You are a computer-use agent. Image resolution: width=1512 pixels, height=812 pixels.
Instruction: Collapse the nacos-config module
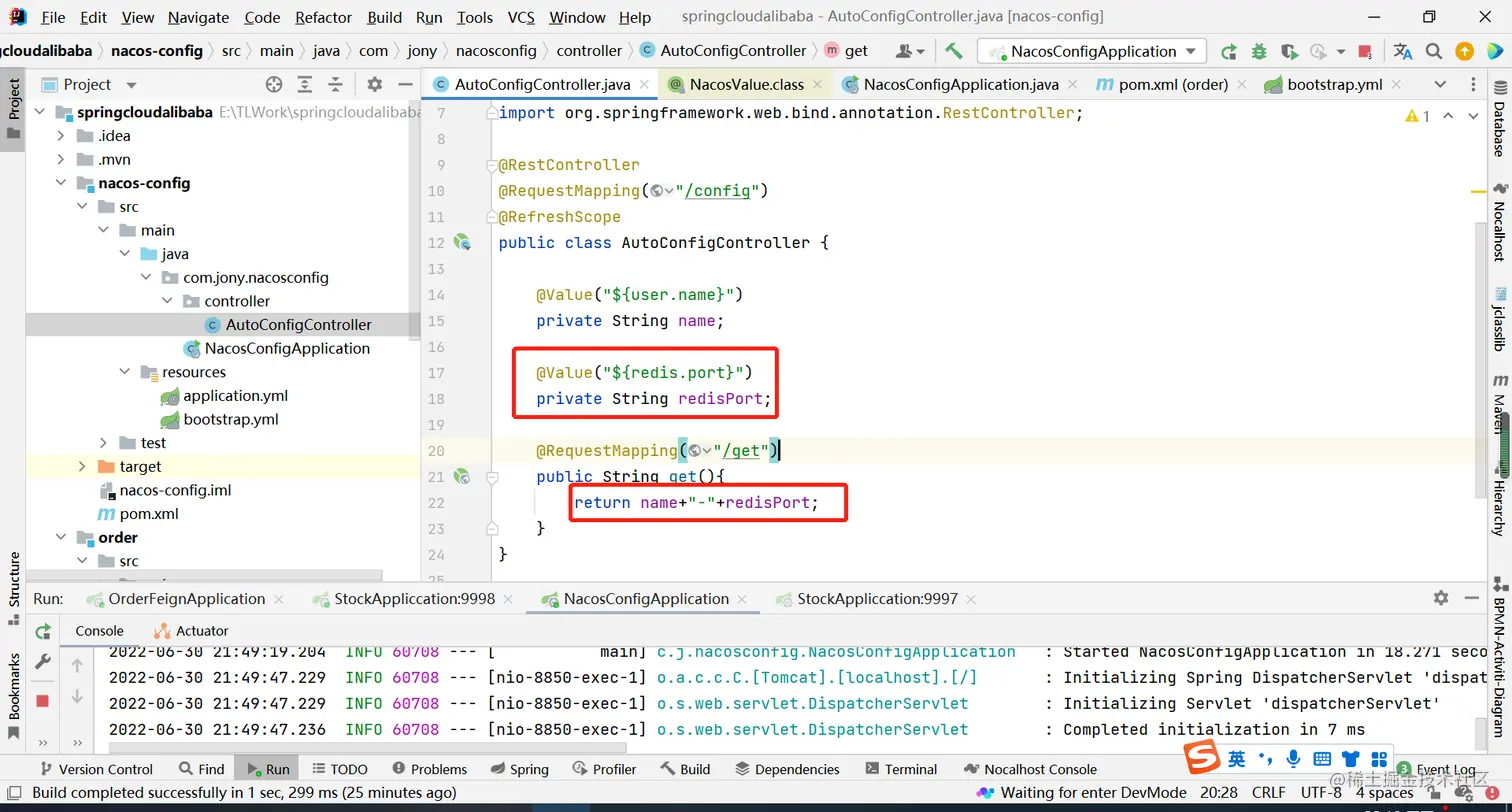[61, 183]
